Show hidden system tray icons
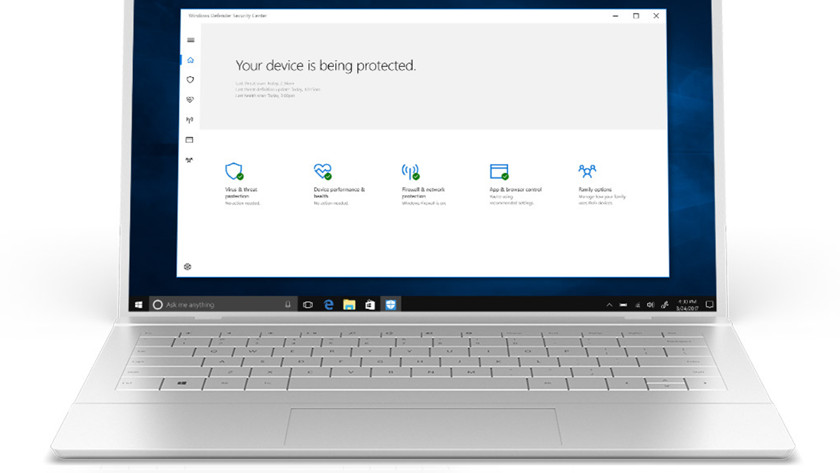 (x=609, y=303)
